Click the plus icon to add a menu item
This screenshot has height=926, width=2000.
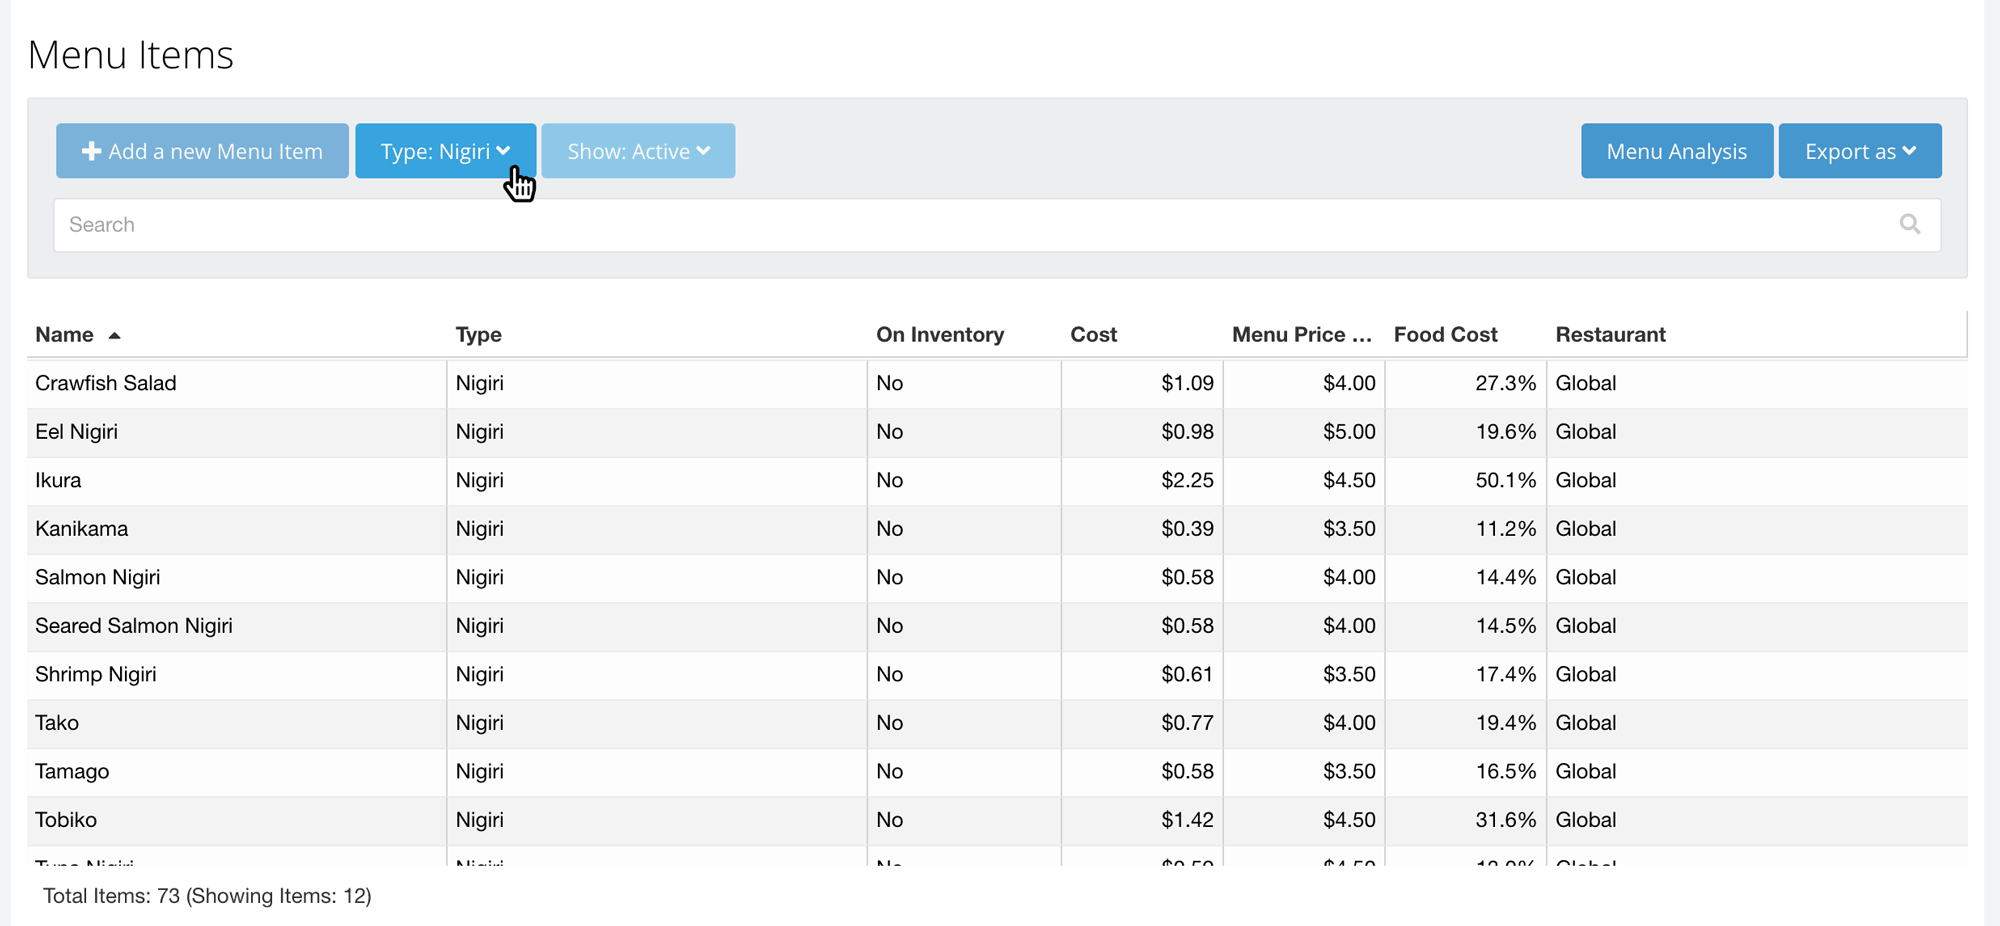(x=90, y=150)
